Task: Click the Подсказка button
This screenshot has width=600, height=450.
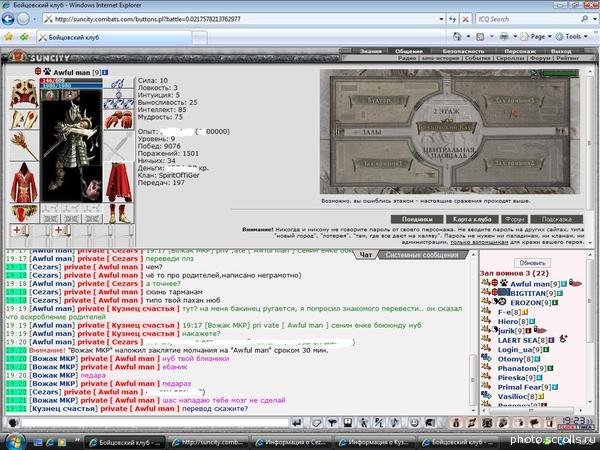Action: tap(557, 219)
